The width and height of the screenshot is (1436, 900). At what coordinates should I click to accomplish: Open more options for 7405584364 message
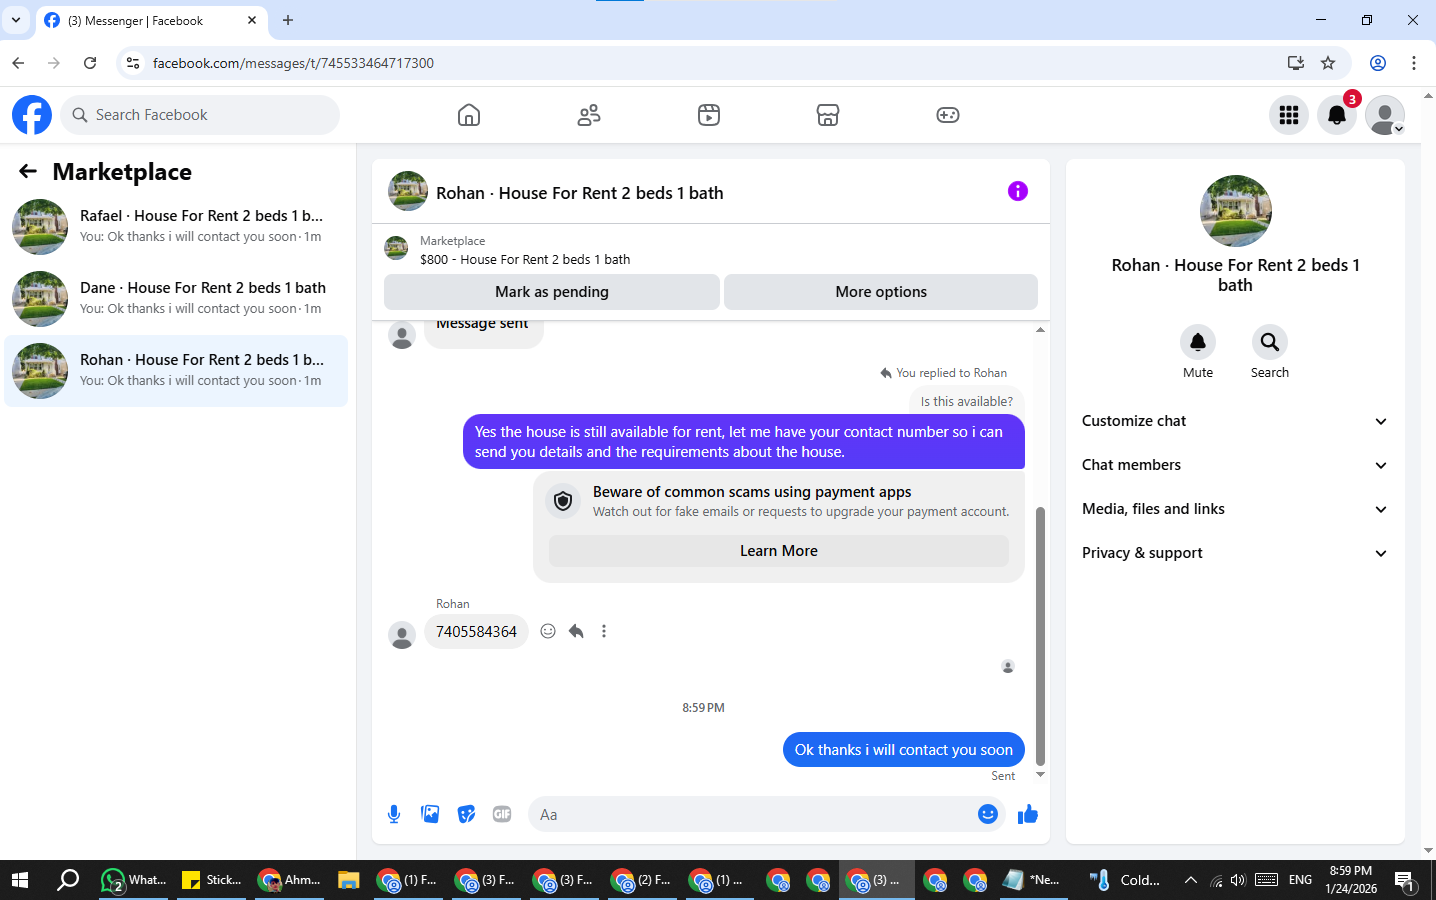(x=604, y=631)
